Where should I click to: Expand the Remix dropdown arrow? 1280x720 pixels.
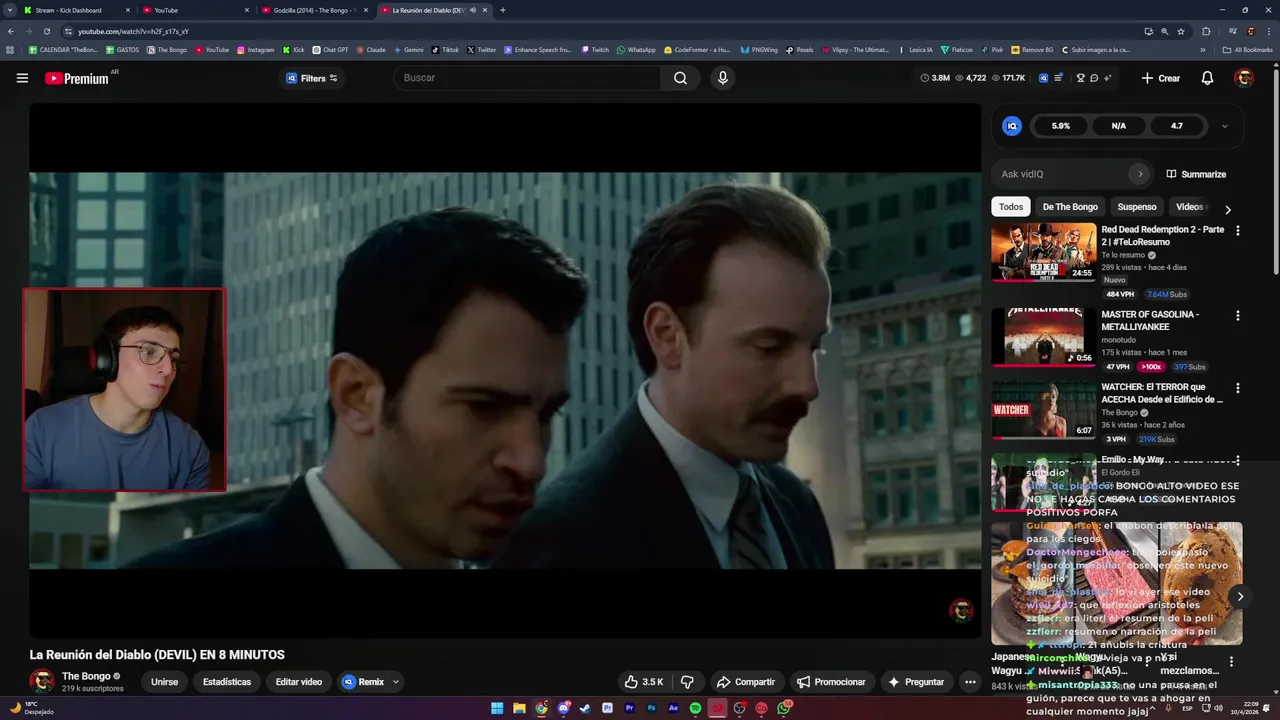point(396,682)
